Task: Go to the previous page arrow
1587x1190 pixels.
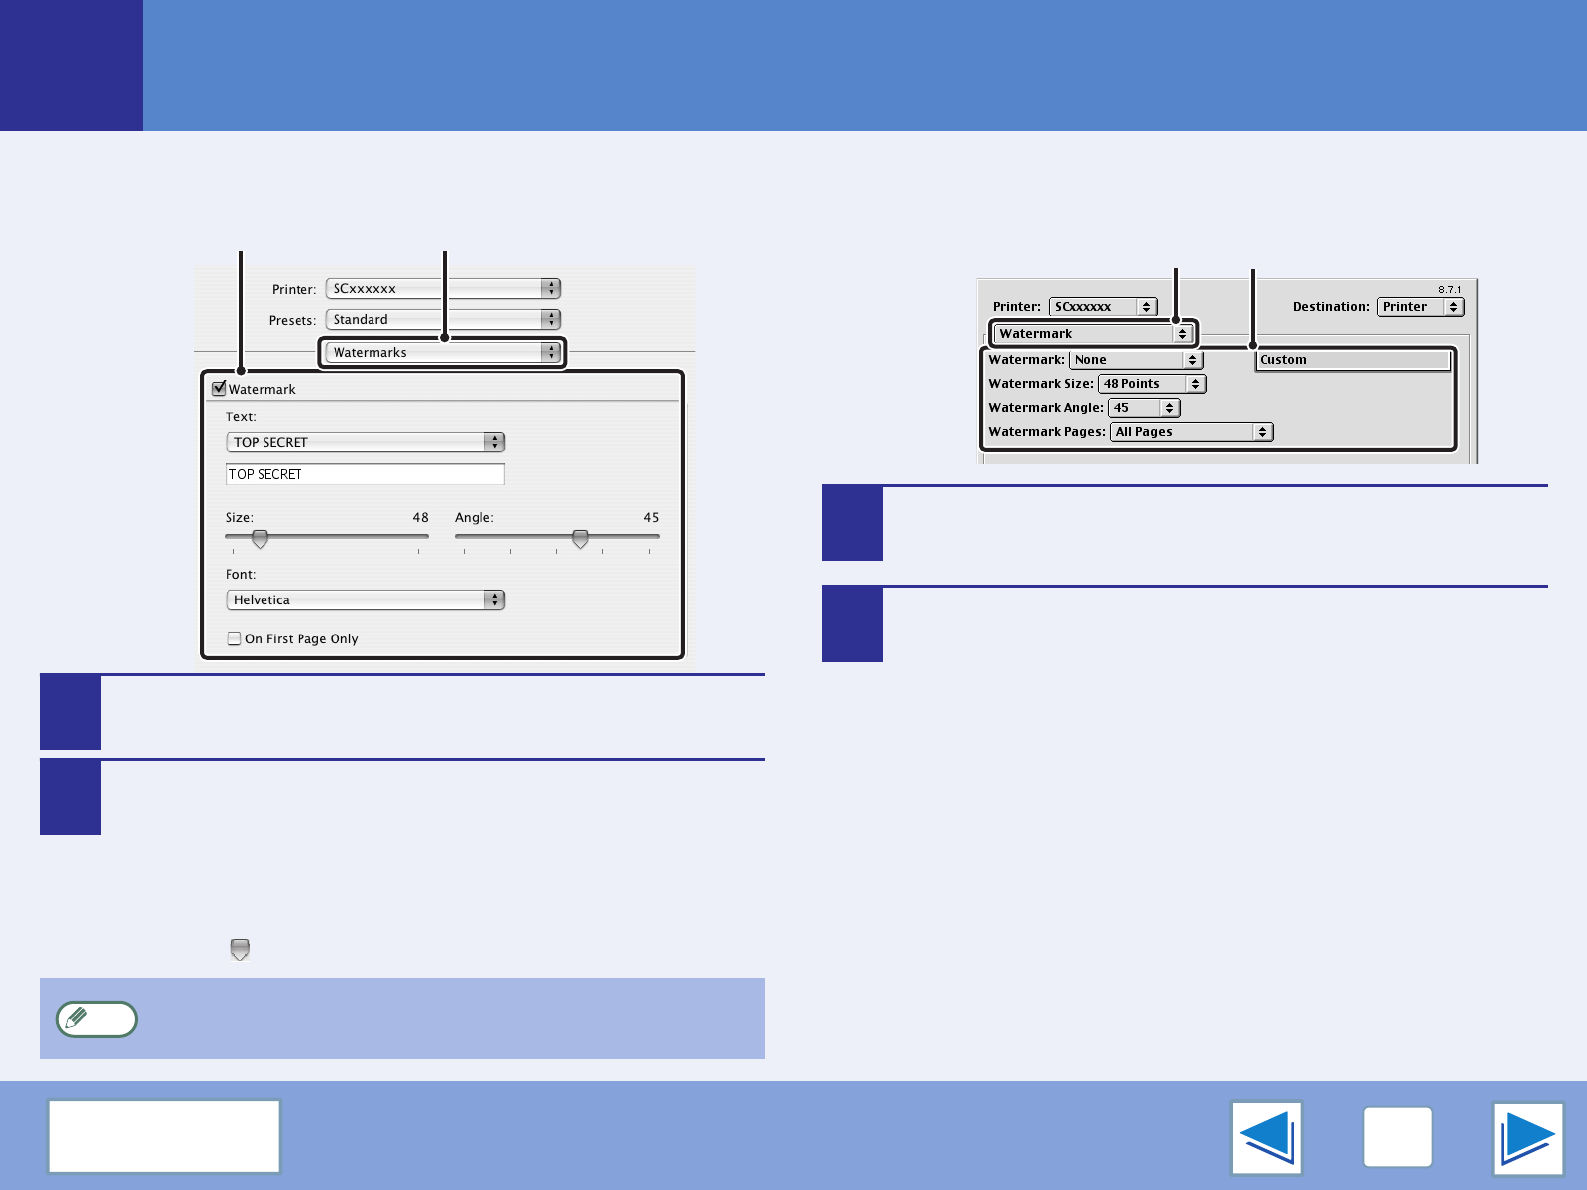Action: (x=1267, y=1138)
